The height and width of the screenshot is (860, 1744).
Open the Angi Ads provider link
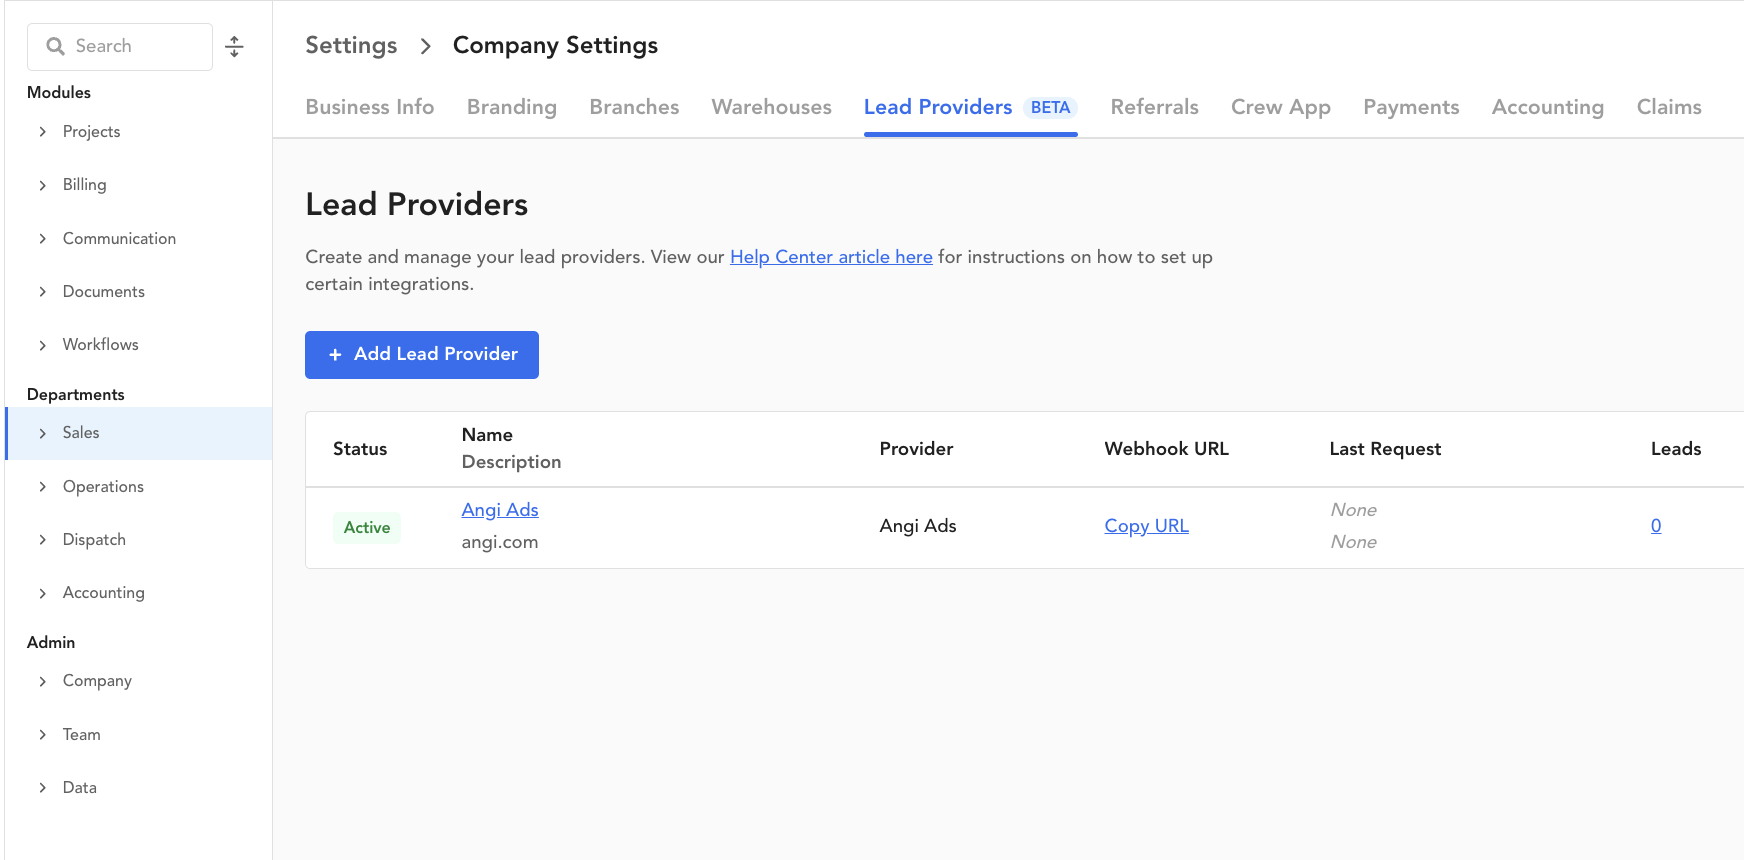tap(500, 510)
